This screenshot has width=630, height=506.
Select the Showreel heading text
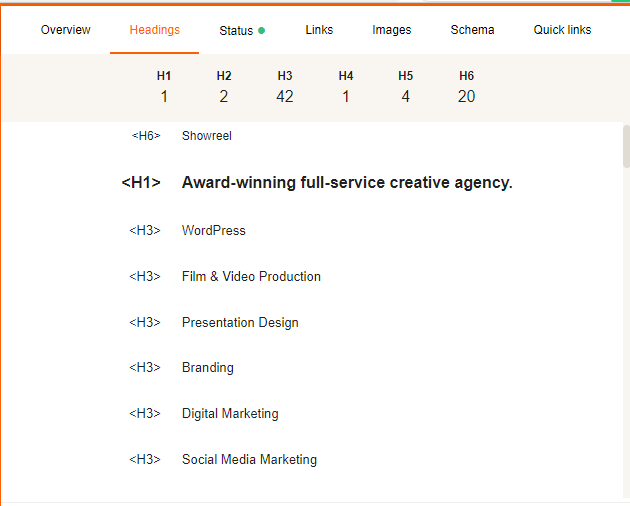[207, 136]
